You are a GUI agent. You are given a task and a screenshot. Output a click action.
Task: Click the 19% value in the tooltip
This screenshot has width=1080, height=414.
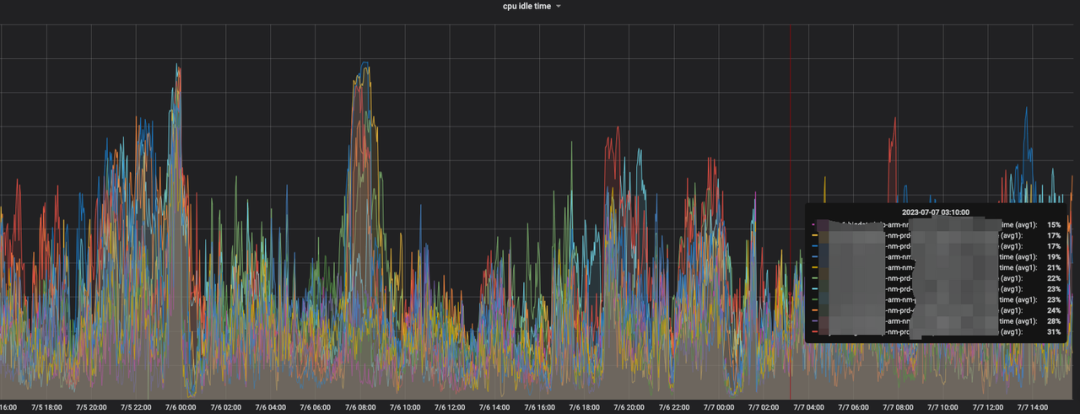(1054, 257)
